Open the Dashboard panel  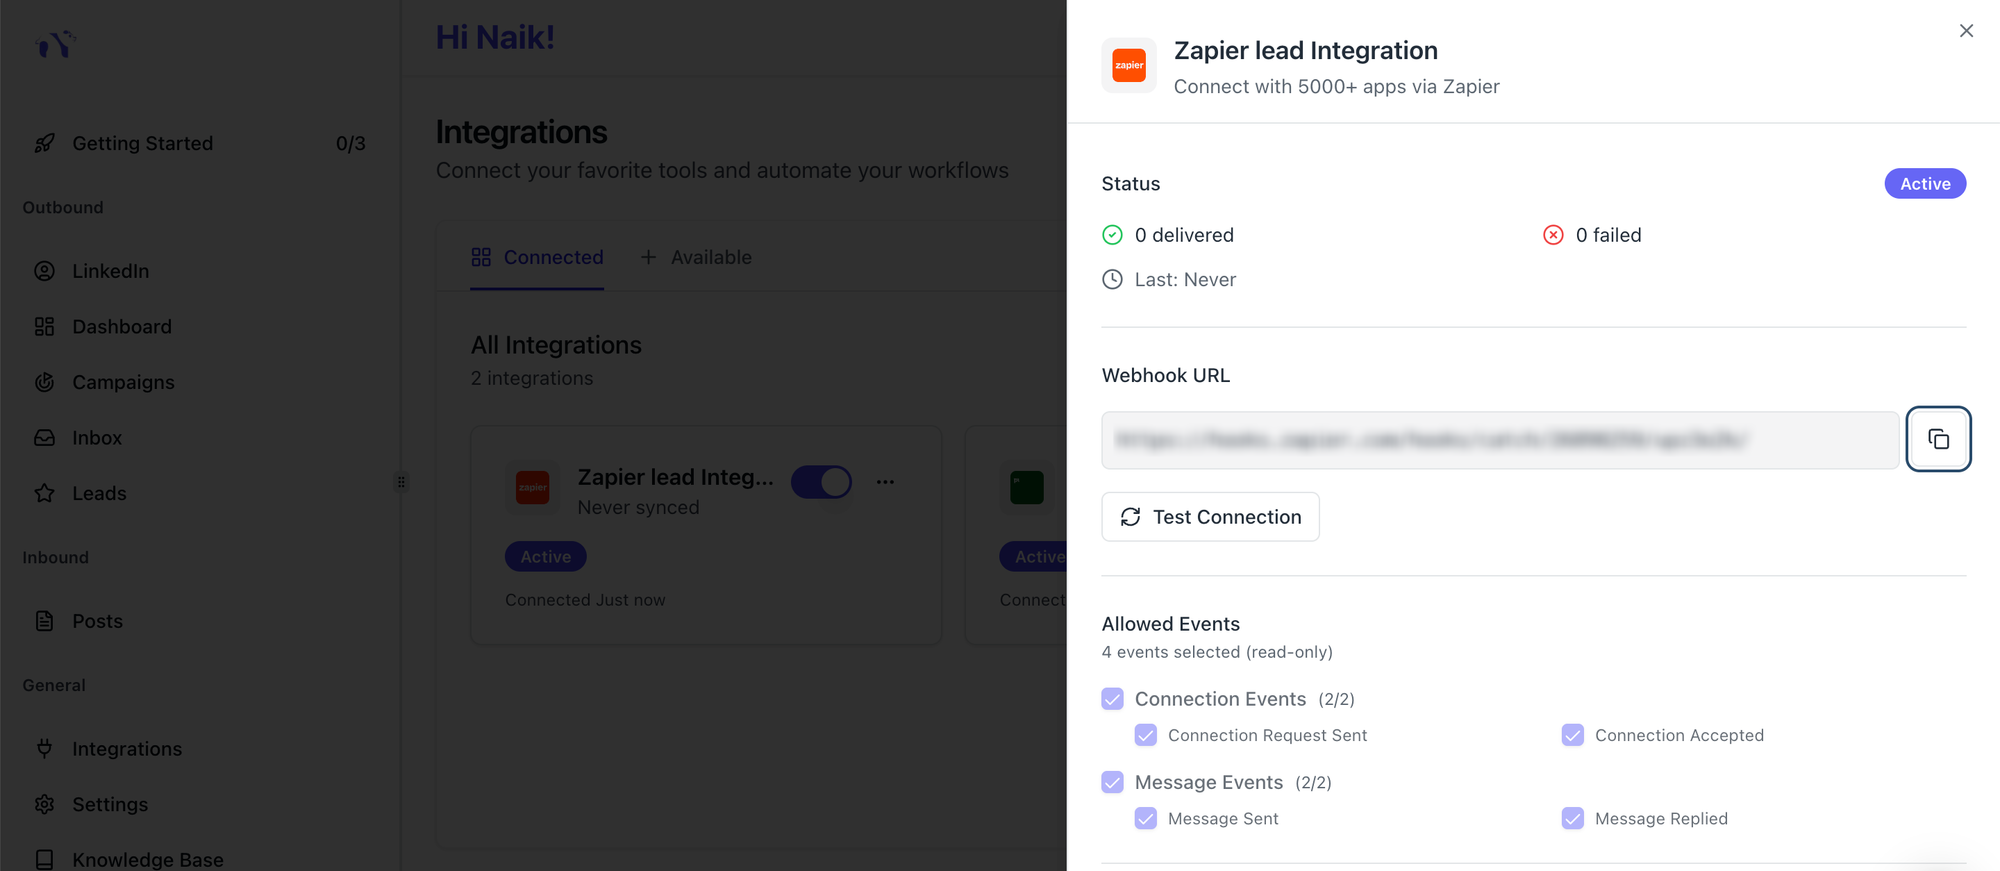tap(122, 326)
